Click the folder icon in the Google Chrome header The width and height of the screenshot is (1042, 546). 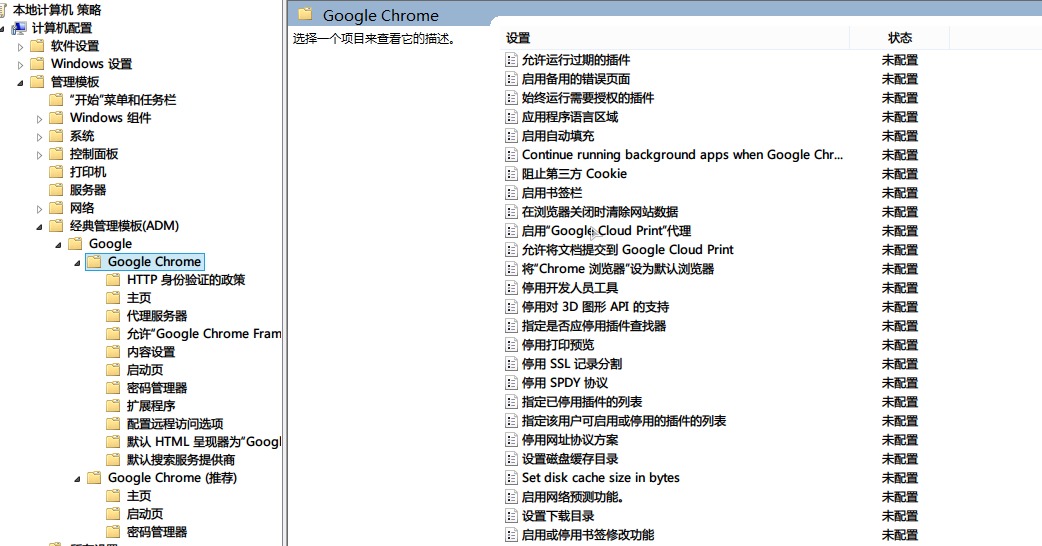(x=305, y=15)
